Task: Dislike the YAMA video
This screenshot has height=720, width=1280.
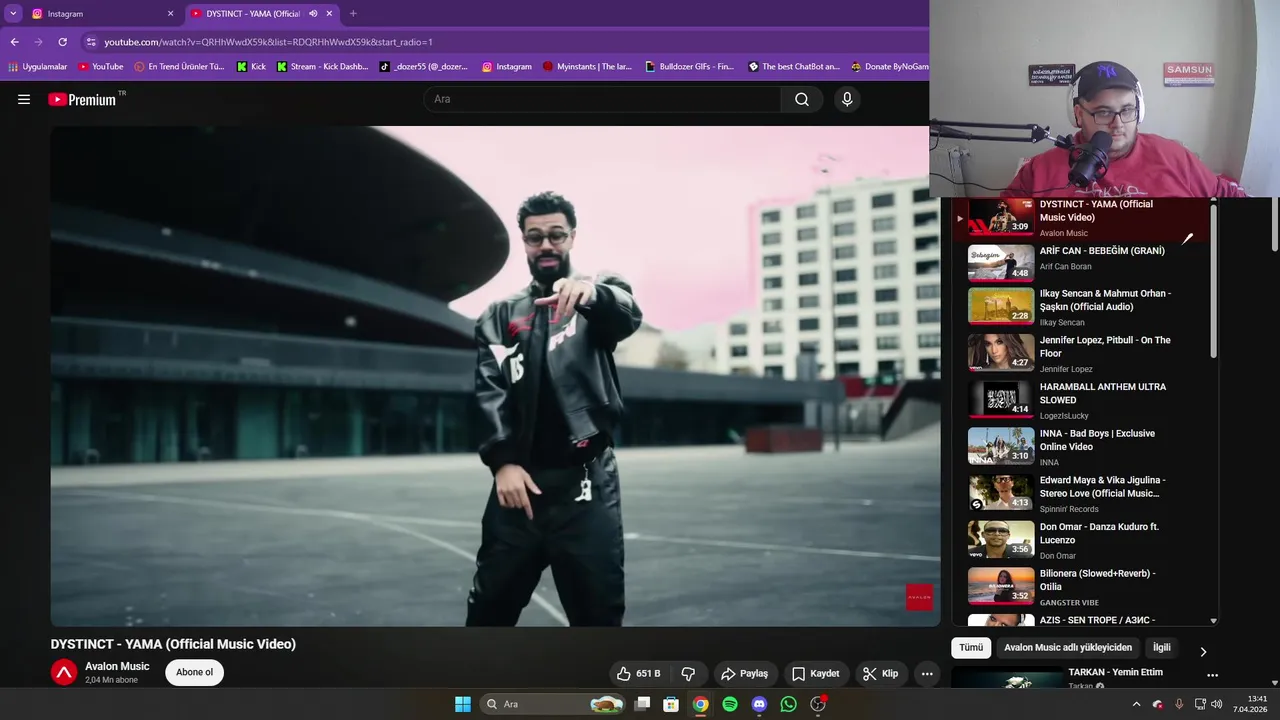Action: (x=688, y=674)
